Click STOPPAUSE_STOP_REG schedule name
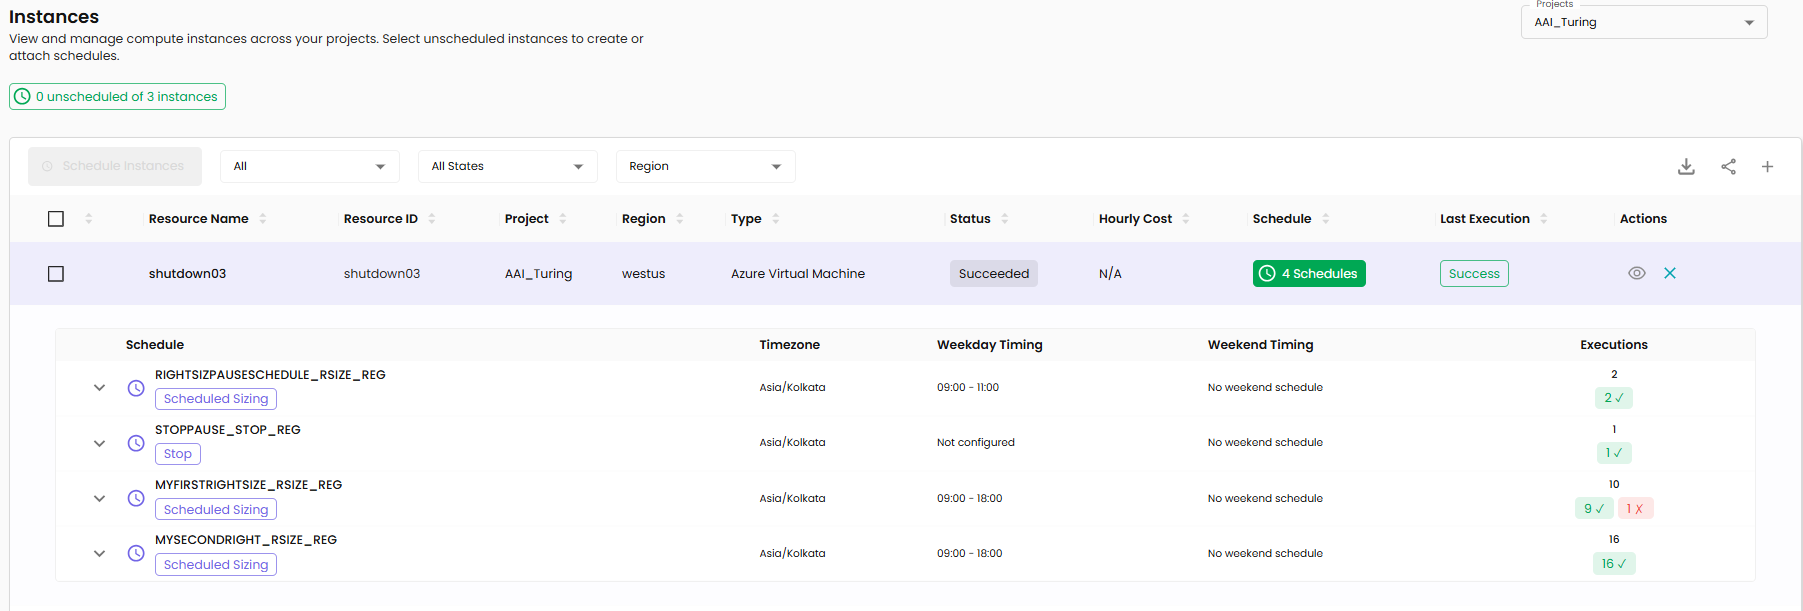1803x611 pixels. 228,430
